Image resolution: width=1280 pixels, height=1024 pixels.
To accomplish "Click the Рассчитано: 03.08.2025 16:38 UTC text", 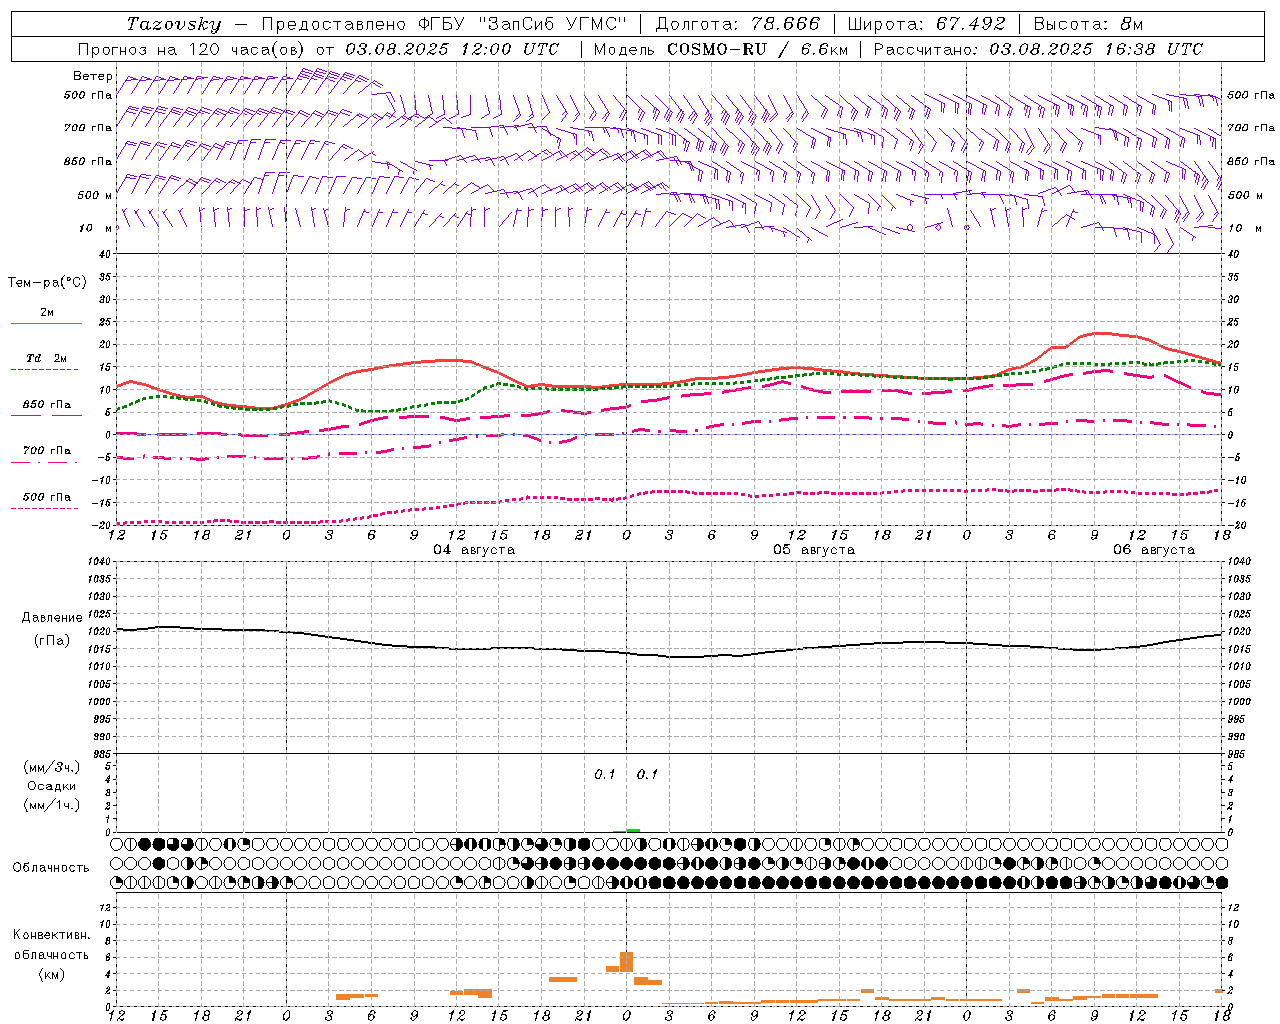I will point(1038,49).
